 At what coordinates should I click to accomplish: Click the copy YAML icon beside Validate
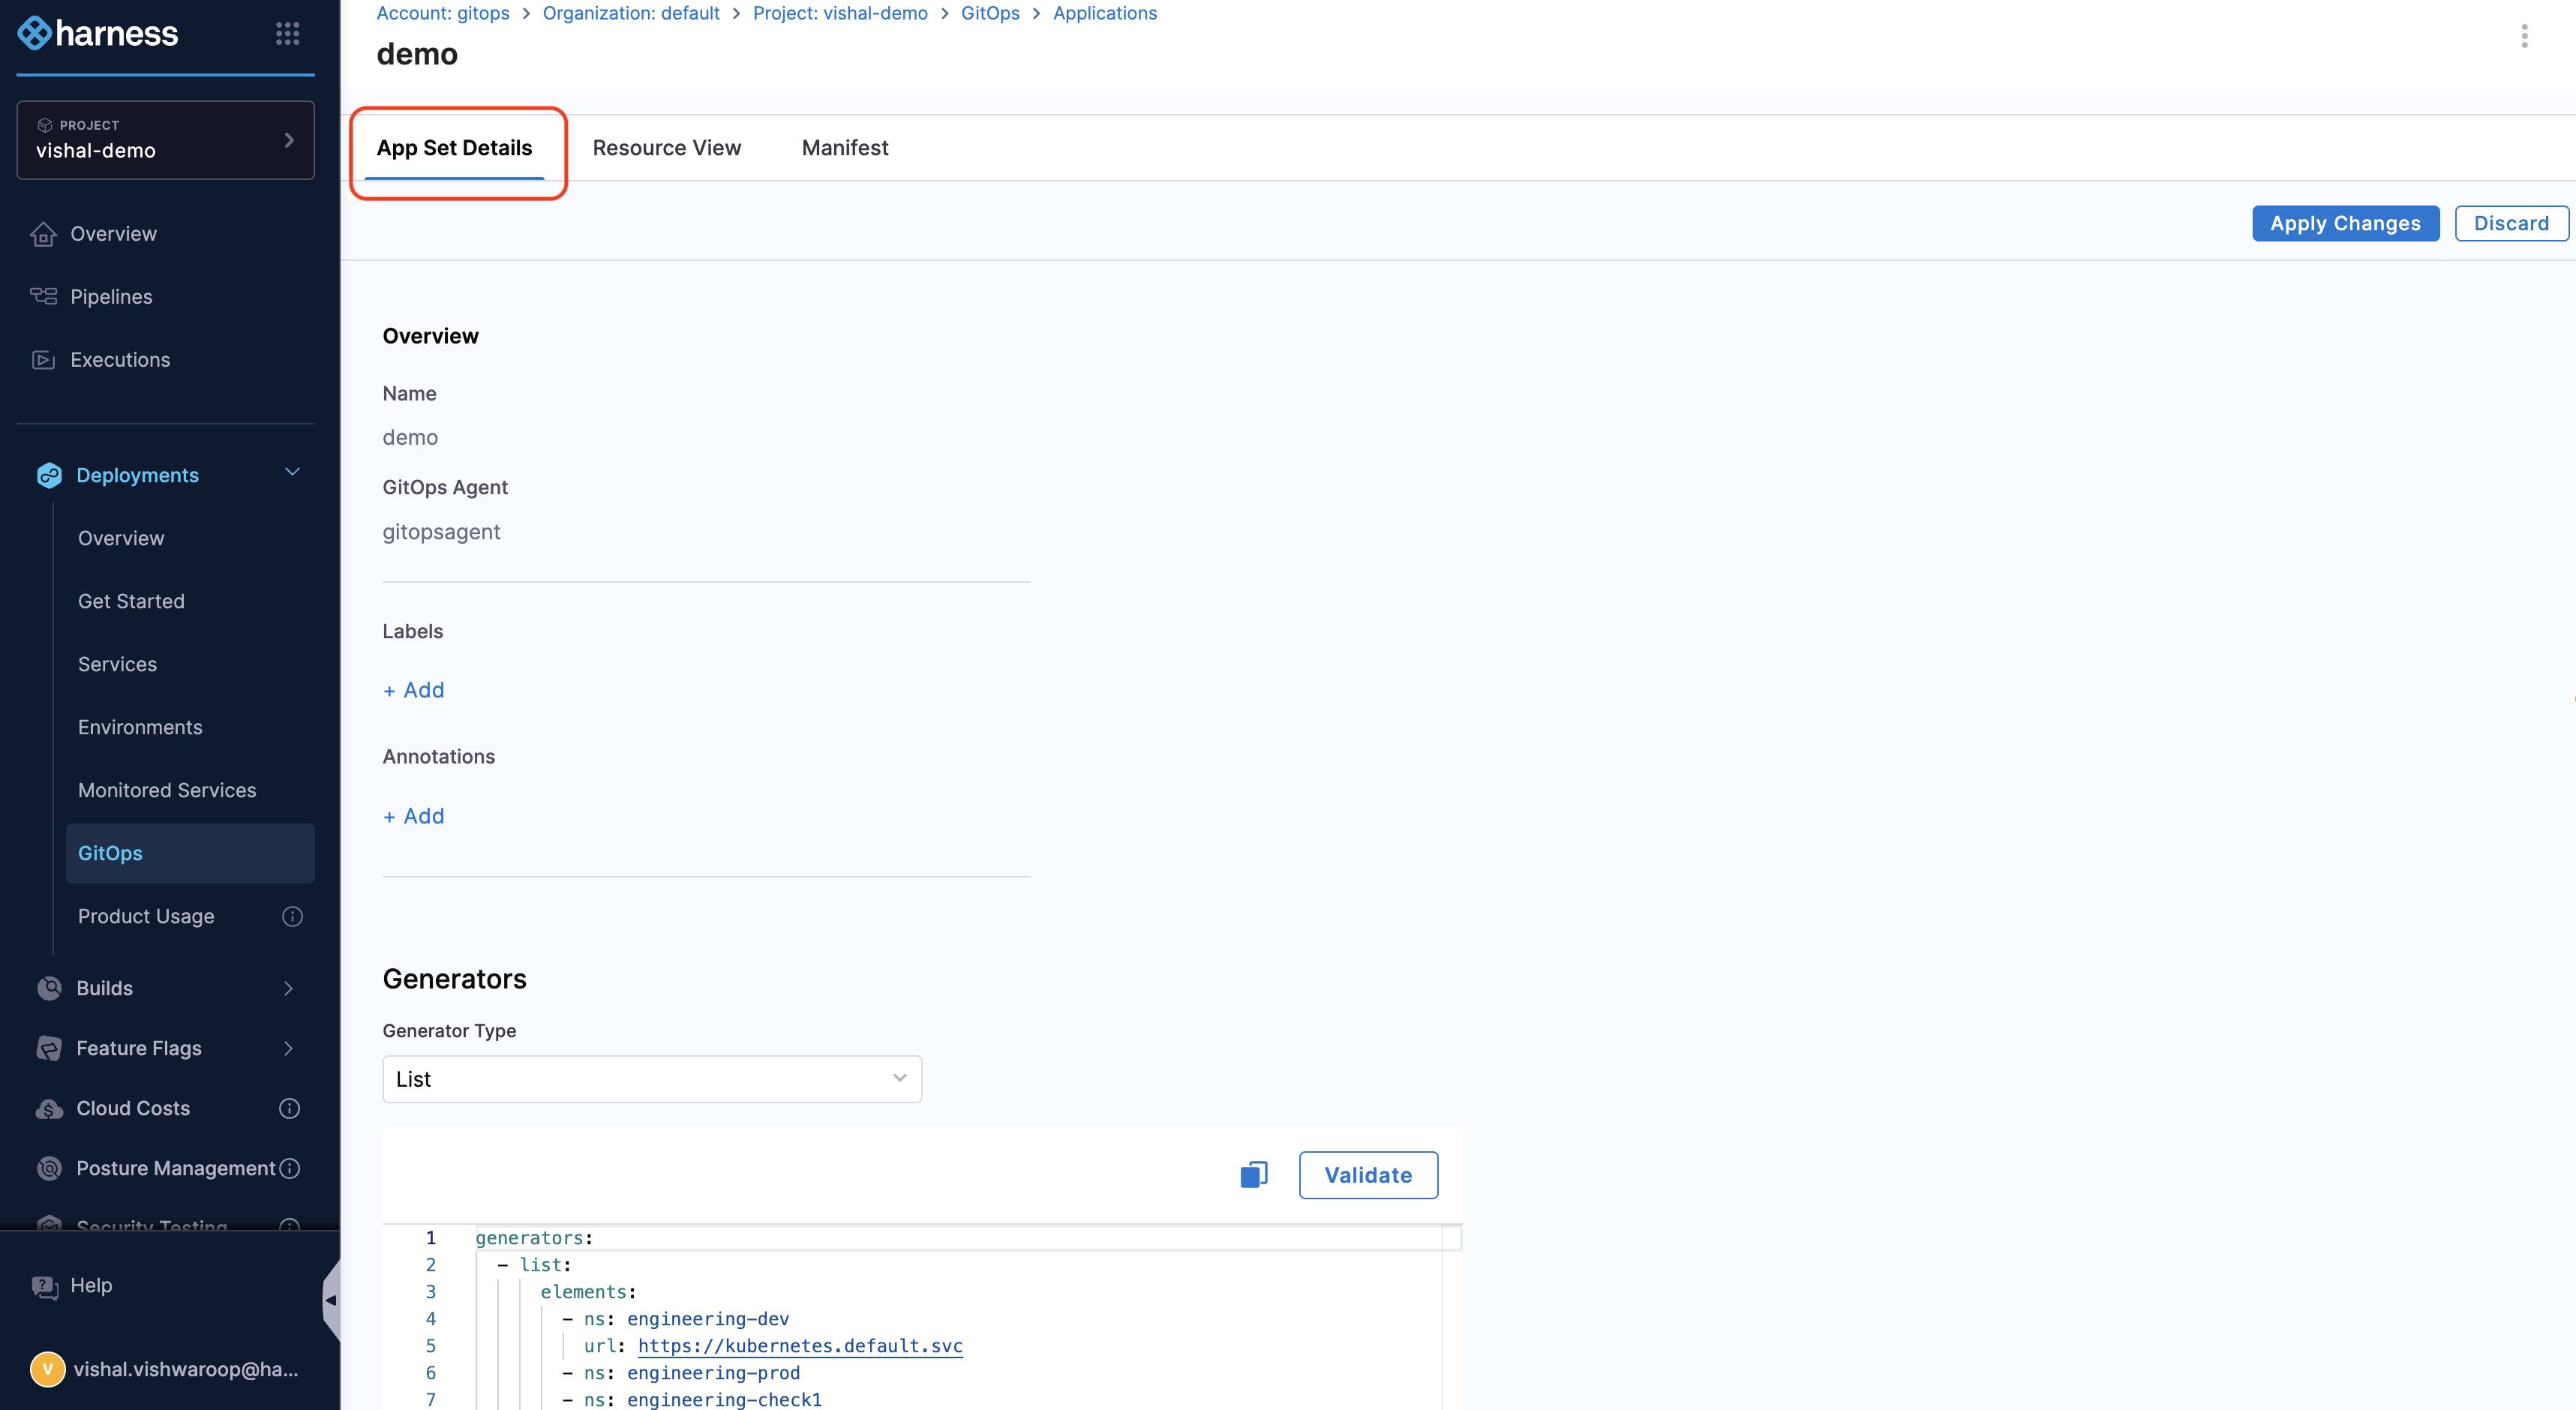point(1253,1174)
